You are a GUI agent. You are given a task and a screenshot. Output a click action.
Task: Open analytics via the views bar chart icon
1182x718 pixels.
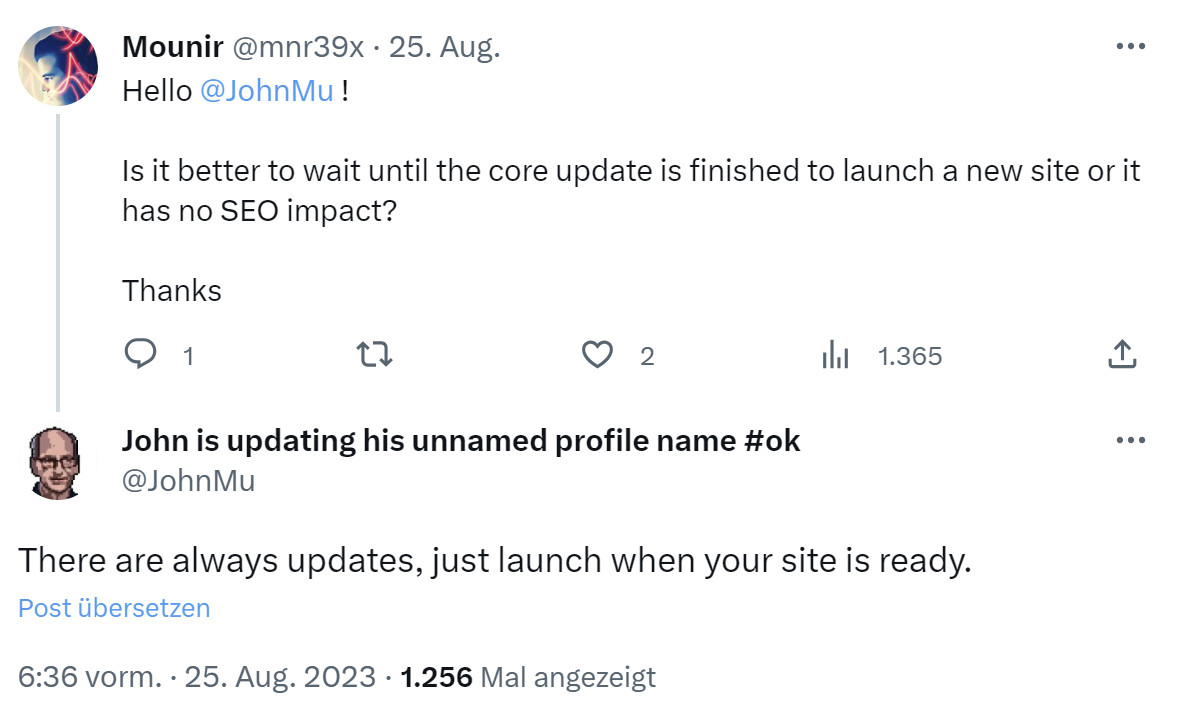coord(836,354)
